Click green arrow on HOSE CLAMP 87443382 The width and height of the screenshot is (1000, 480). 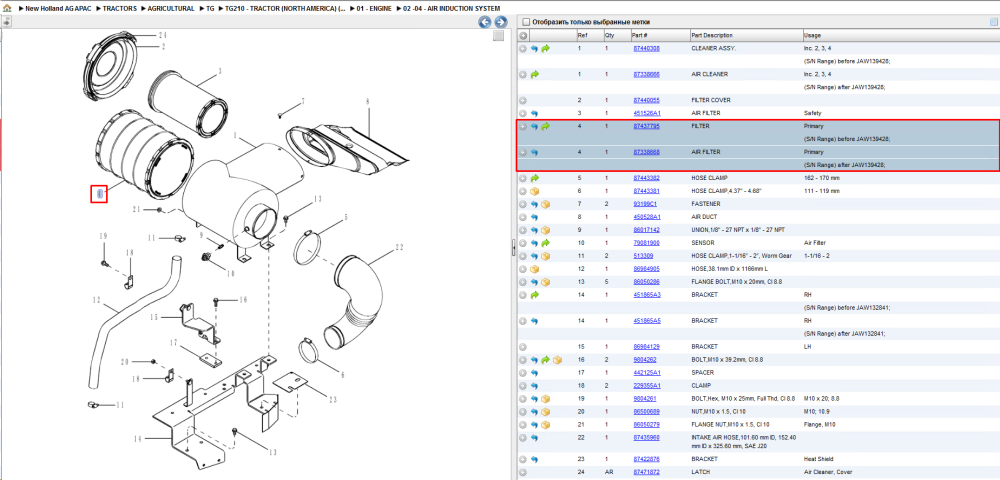[x=534, y=178]
